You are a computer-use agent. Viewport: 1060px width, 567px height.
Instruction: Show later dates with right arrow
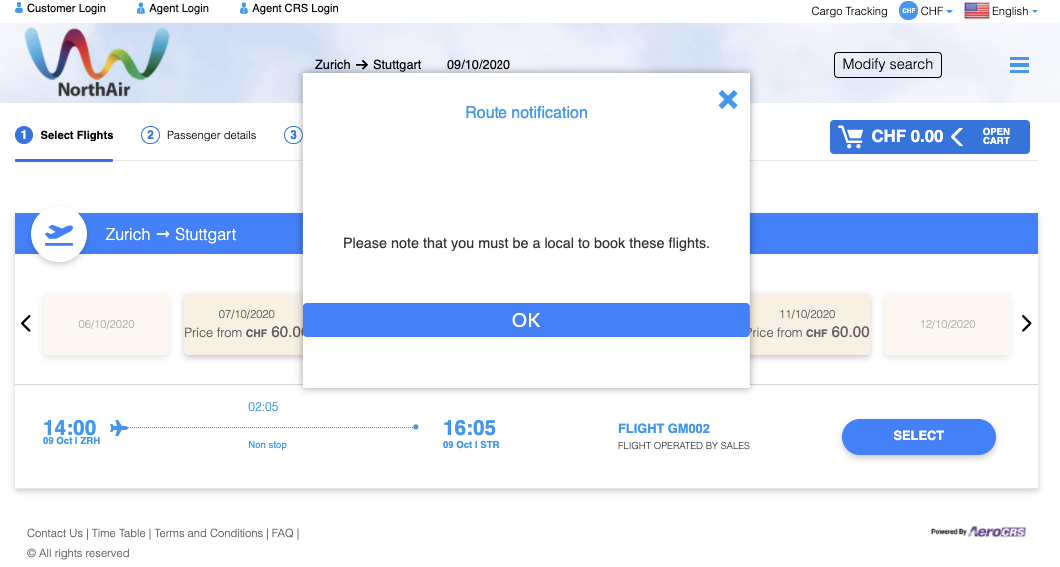[1026, 324]
